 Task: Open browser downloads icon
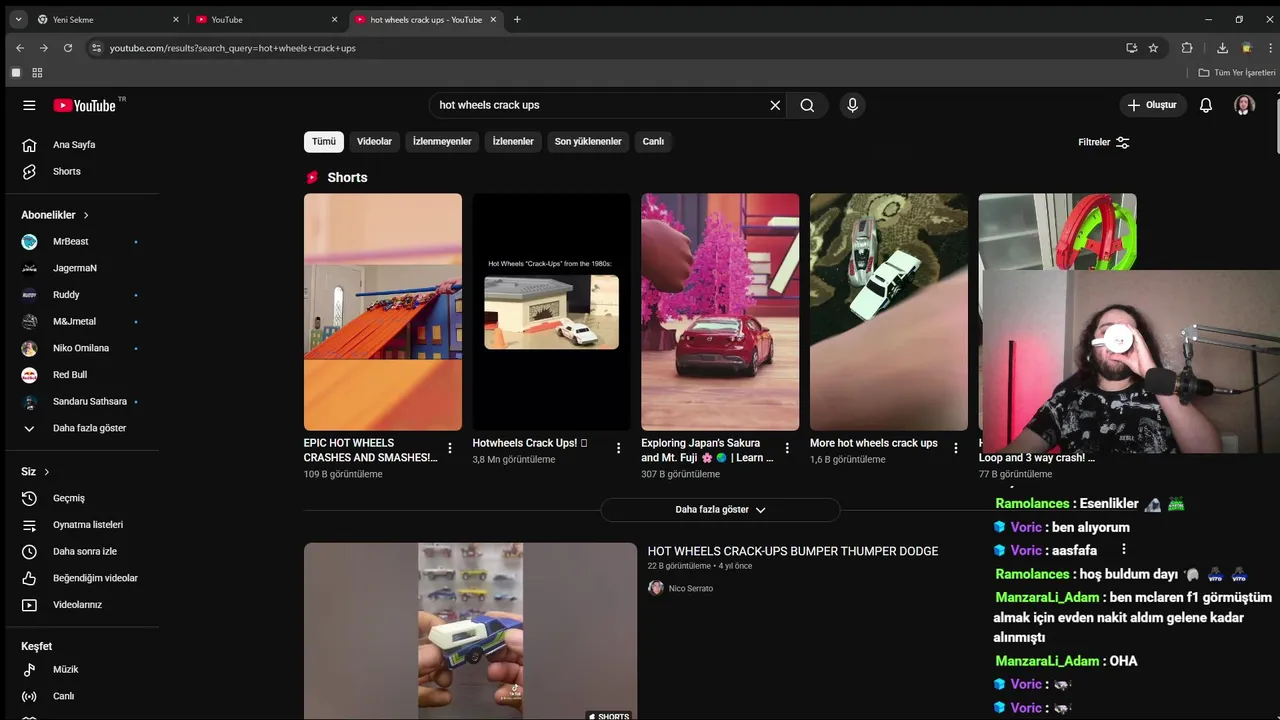[x=1222, y=48]
